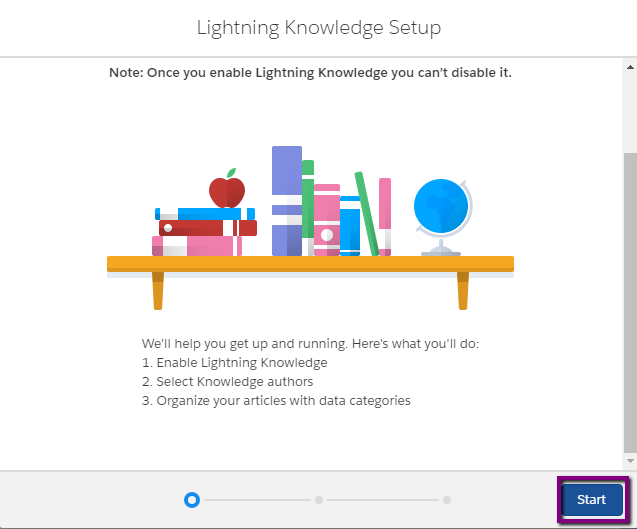Click the vertical scrollbar thumb
The width and height of the screenshot is (637, 529).
tap(630, 303)
